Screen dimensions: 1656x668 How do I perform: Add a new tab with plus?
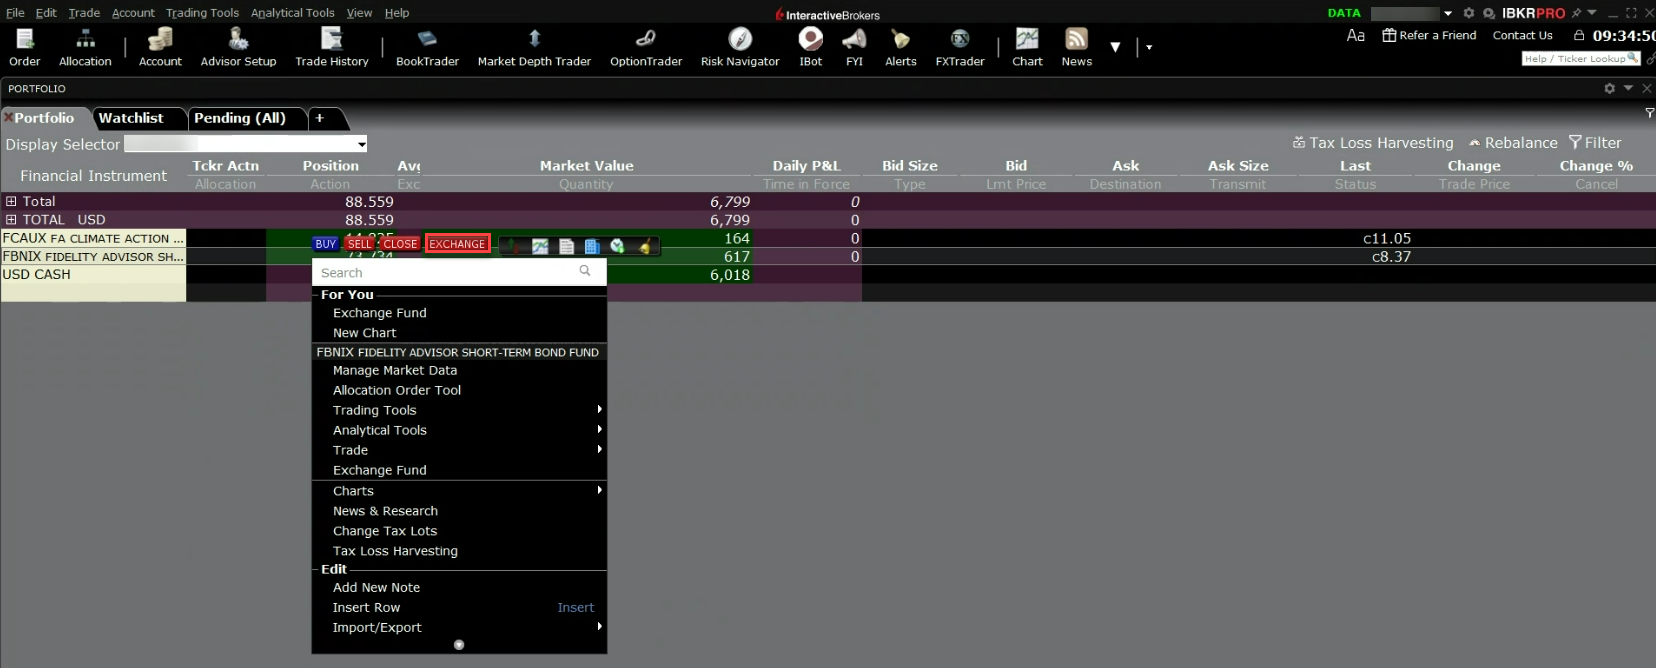pyautogui.click(x=320, y=118)
